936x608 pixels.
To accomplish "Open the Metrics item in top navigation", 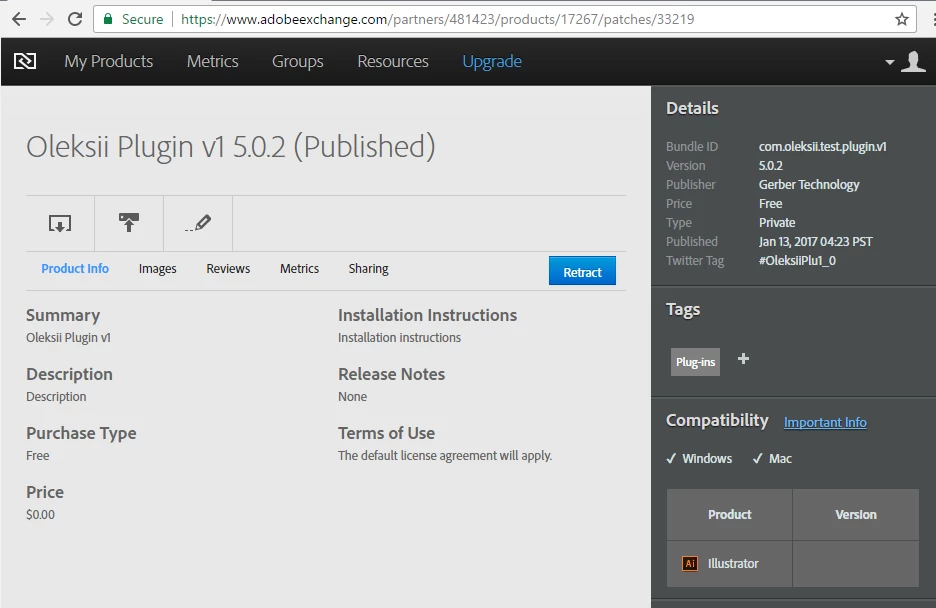I will click(213, 61).
